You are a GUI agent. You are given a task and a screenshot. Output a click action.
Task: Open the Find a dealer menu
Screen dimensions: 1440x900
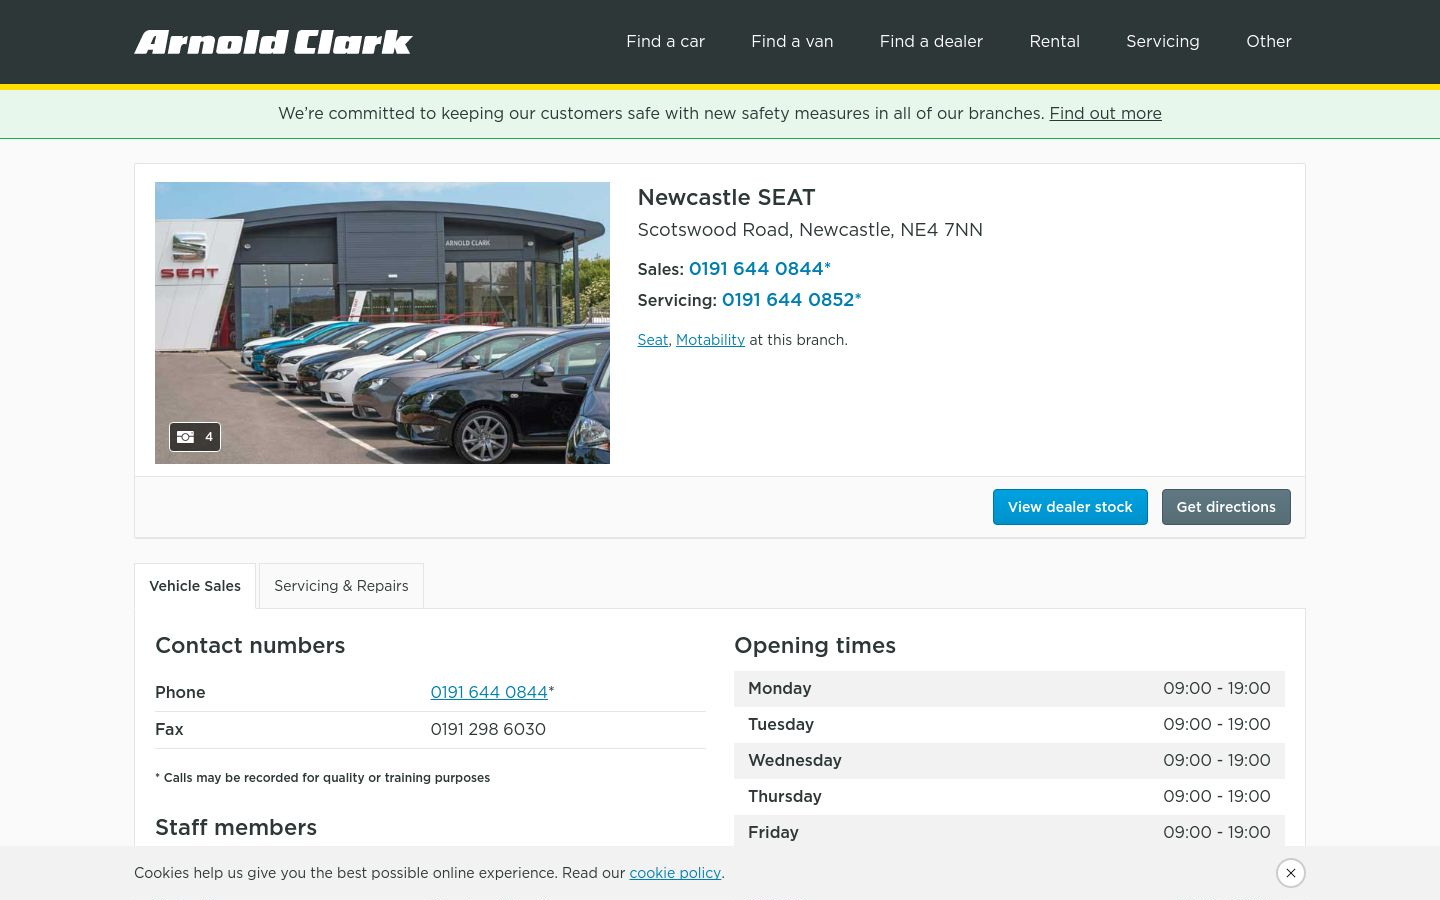[x=931, y=41]
